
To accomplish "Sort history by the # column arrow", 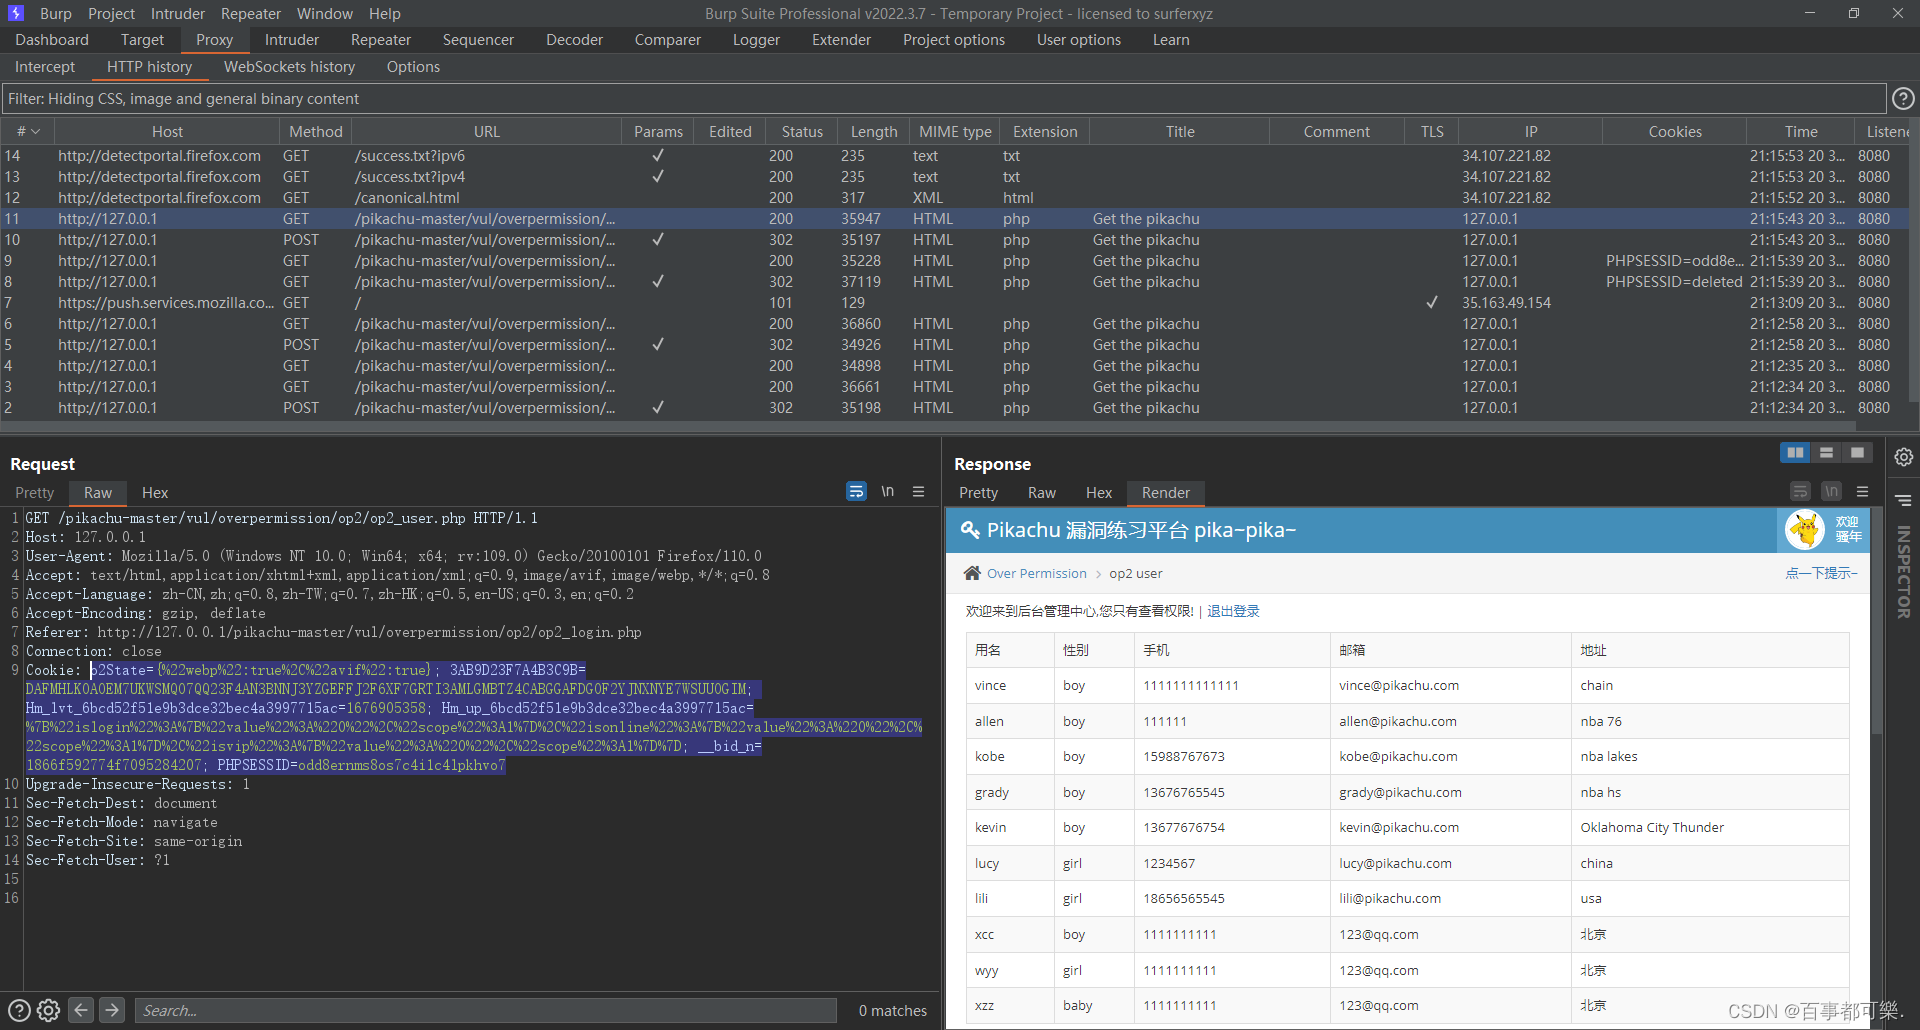I will coord(36,132).
